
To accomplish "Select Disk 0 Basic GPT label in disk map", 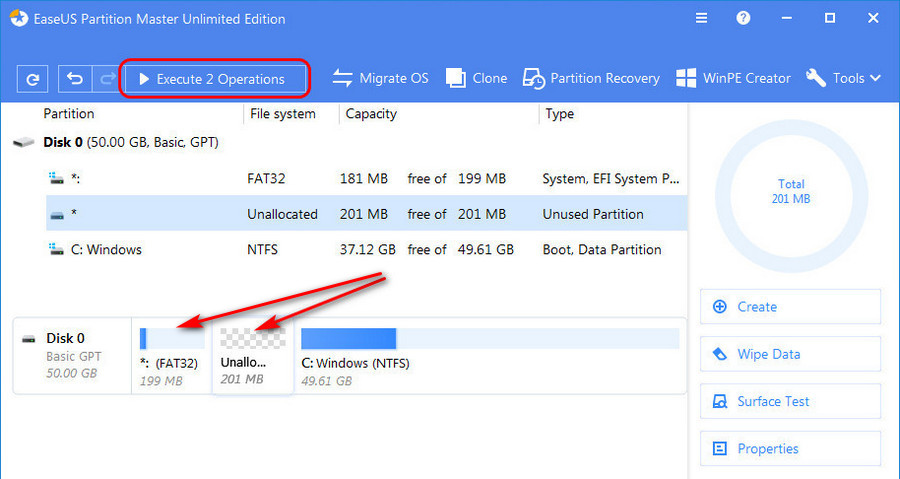I will pyautogui.click(x=73, y=356).
